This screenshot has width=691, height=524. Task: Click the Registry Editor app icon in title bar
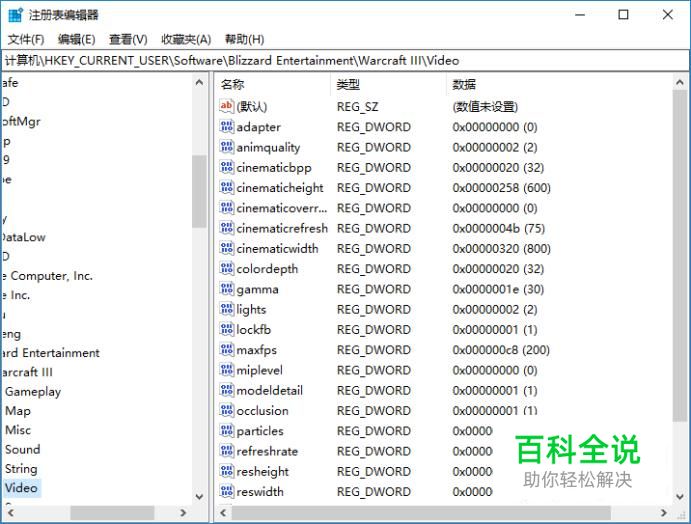[x=15, y=15]
